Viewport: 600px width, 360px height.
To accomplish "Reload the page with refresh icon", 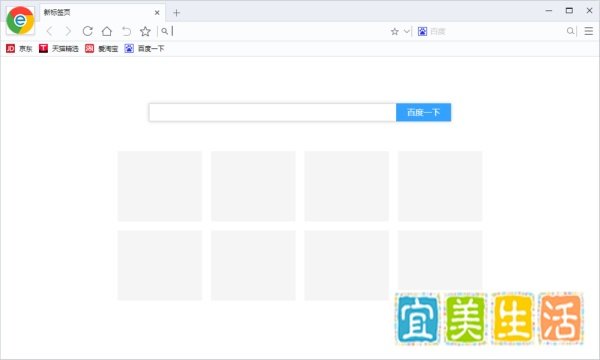I will pos(88,31).
